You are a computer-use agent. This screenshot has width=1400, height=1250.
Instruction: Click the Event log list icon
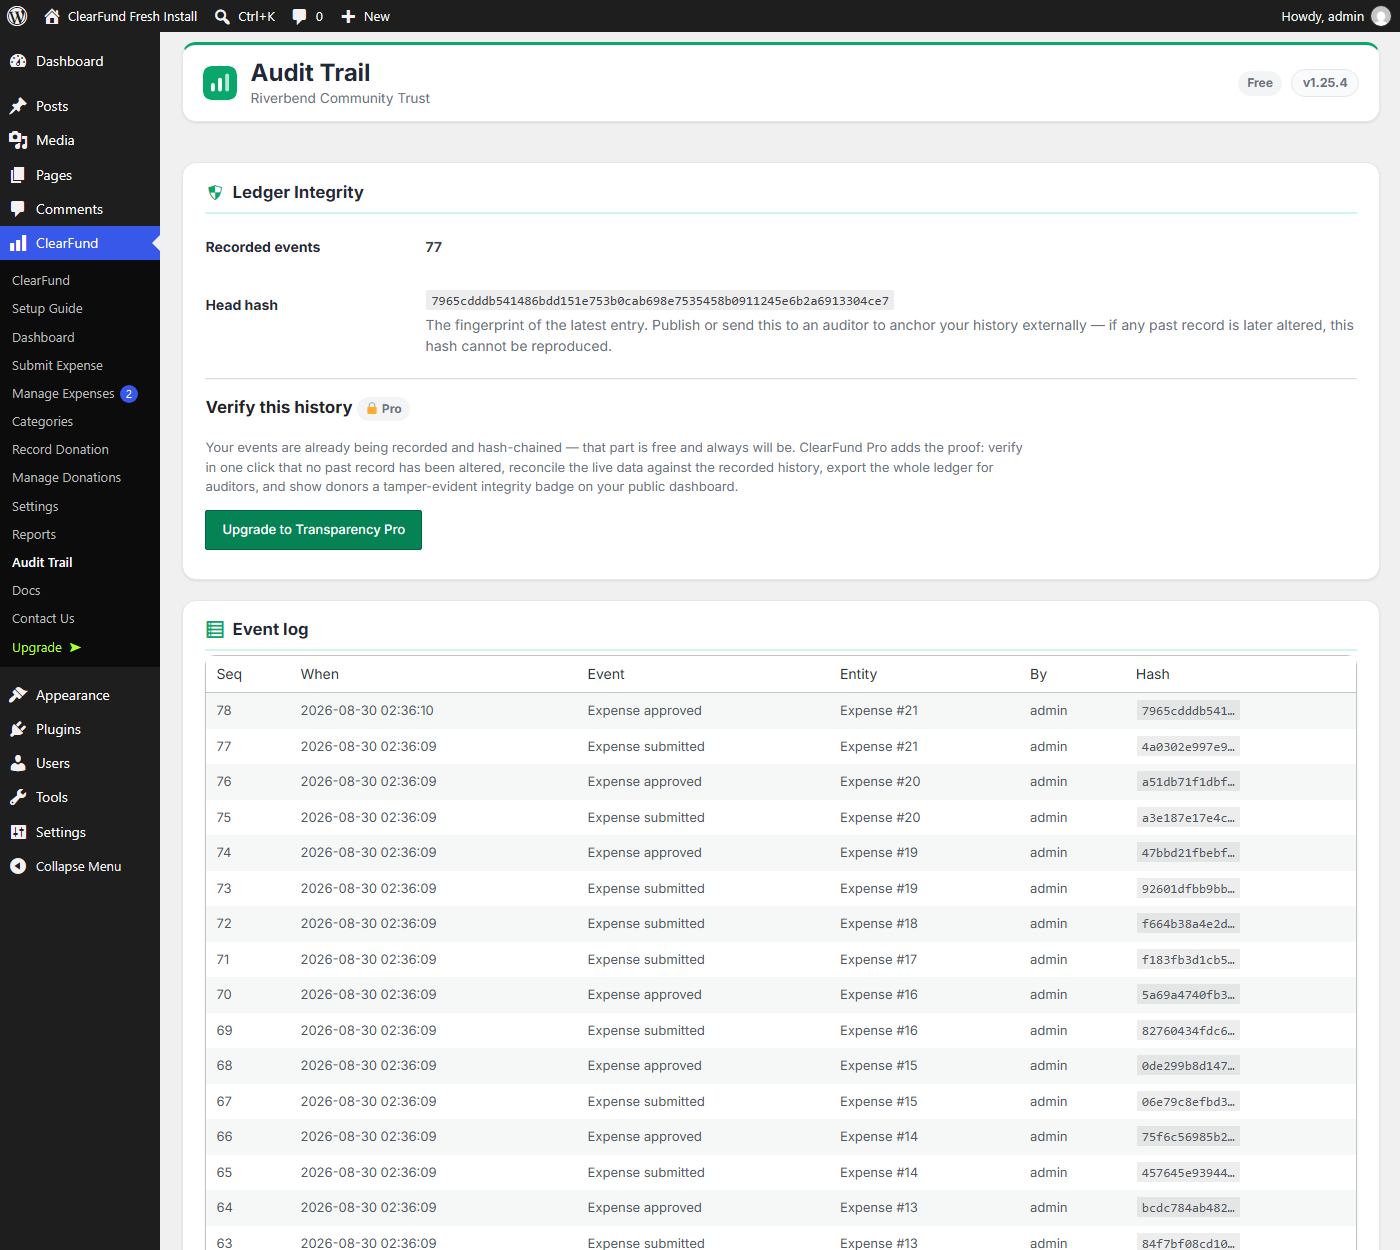215,629
